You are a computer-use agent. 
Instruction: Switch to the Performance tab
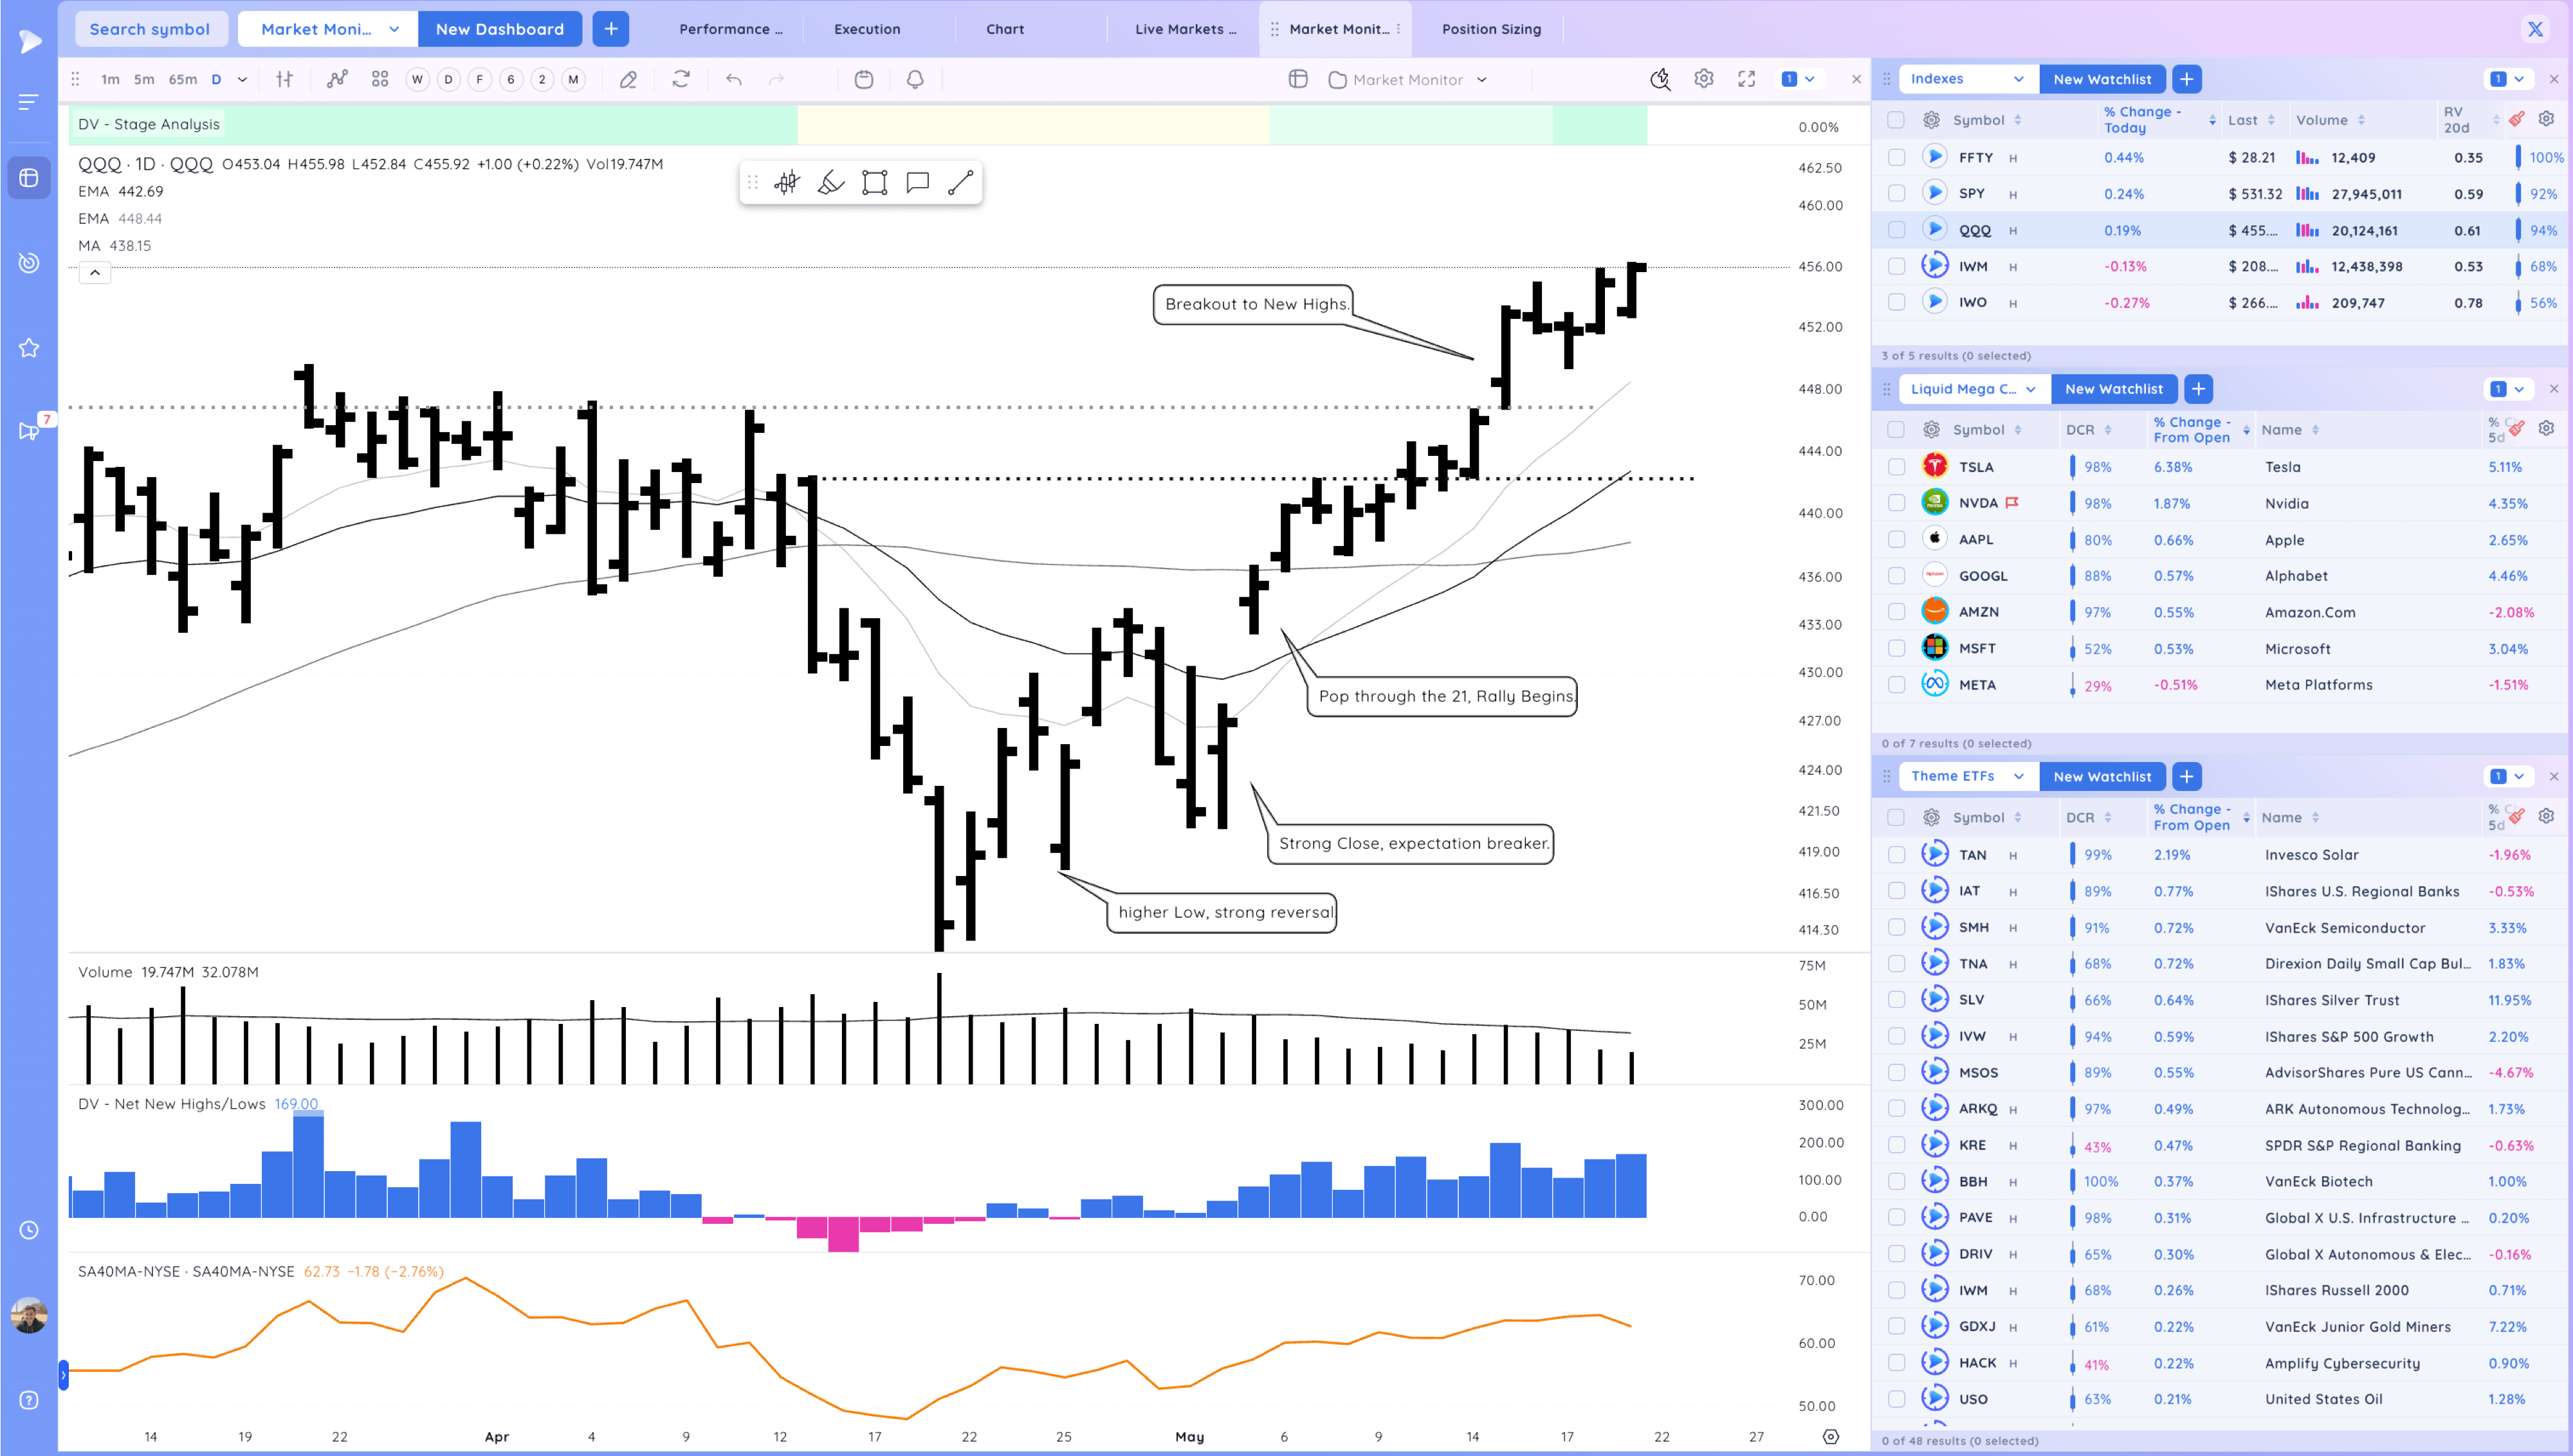pyautogui.click(x=730, y=29)
